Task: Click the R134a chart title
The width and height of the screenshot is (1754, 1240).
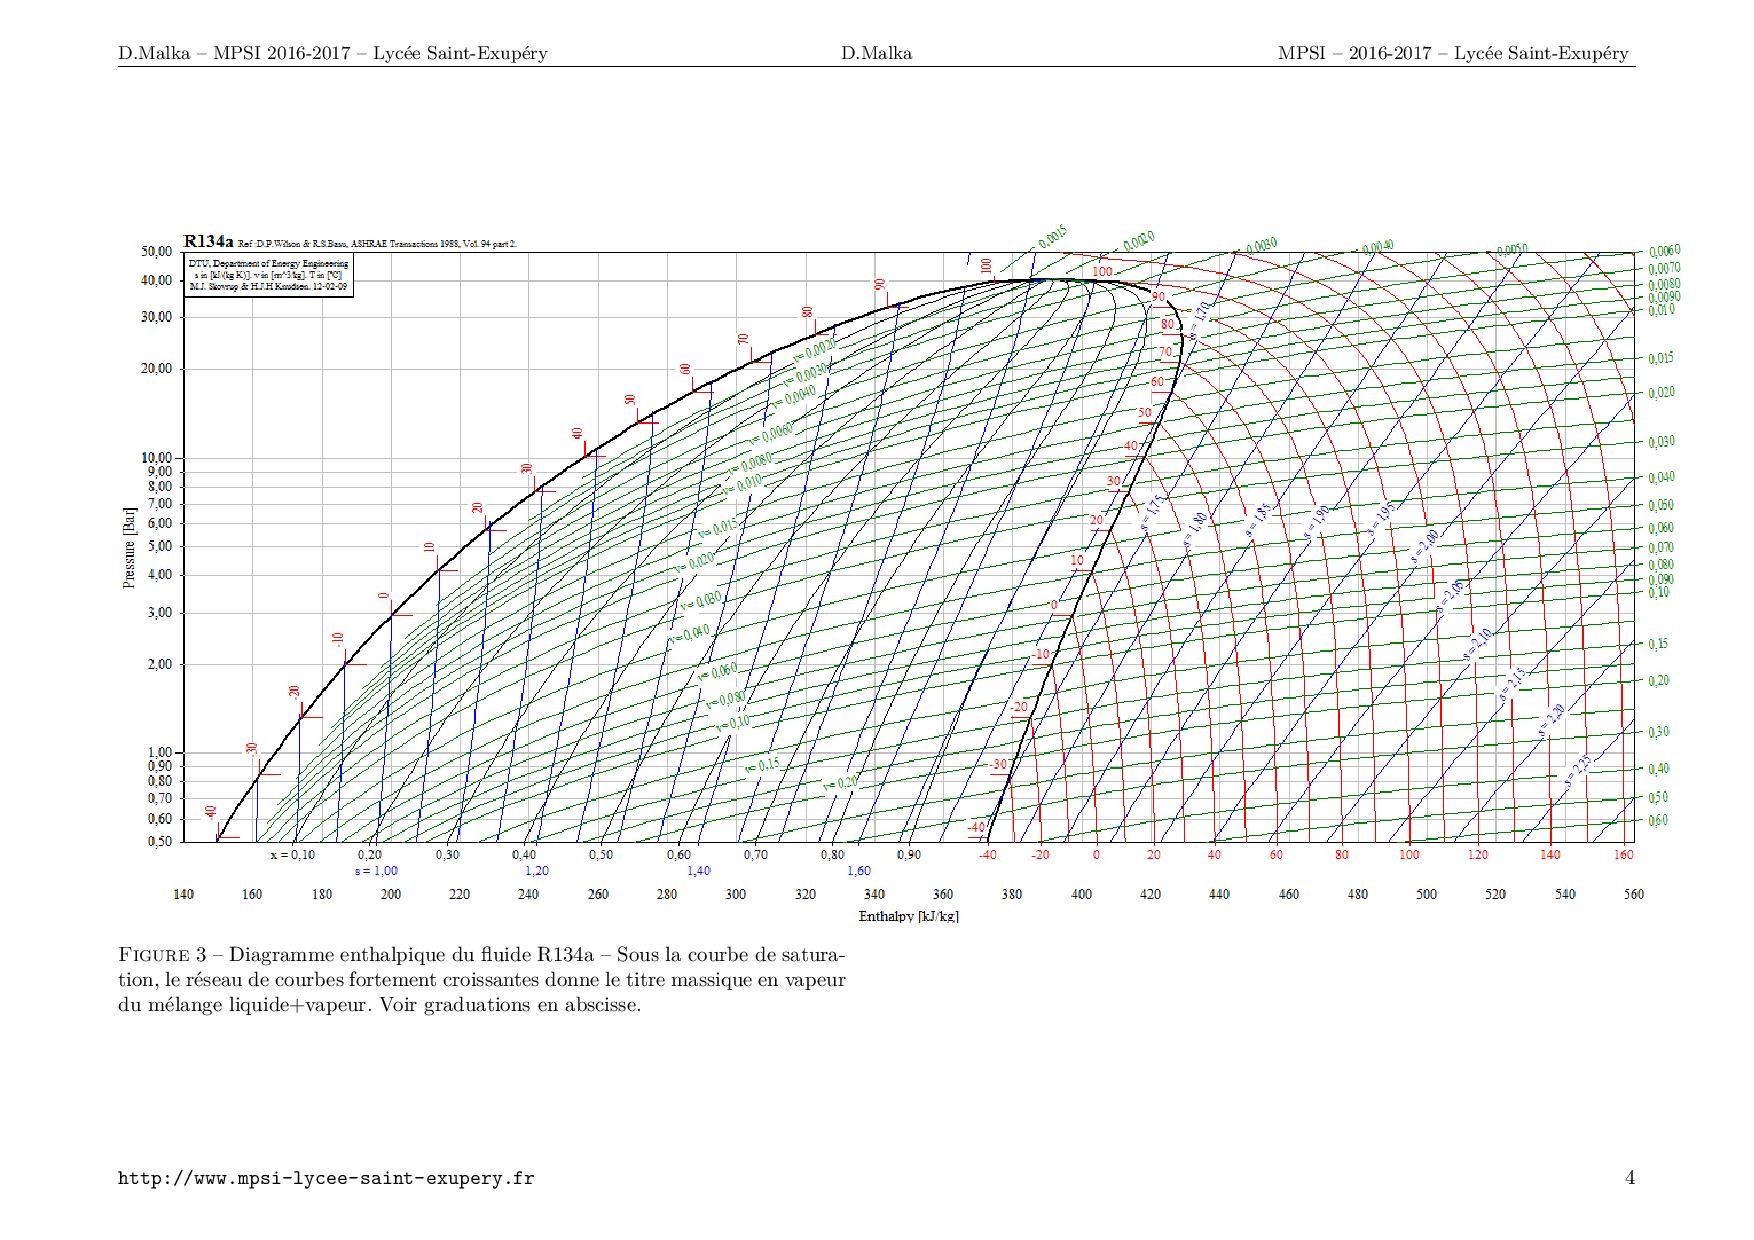Action: 208,241
